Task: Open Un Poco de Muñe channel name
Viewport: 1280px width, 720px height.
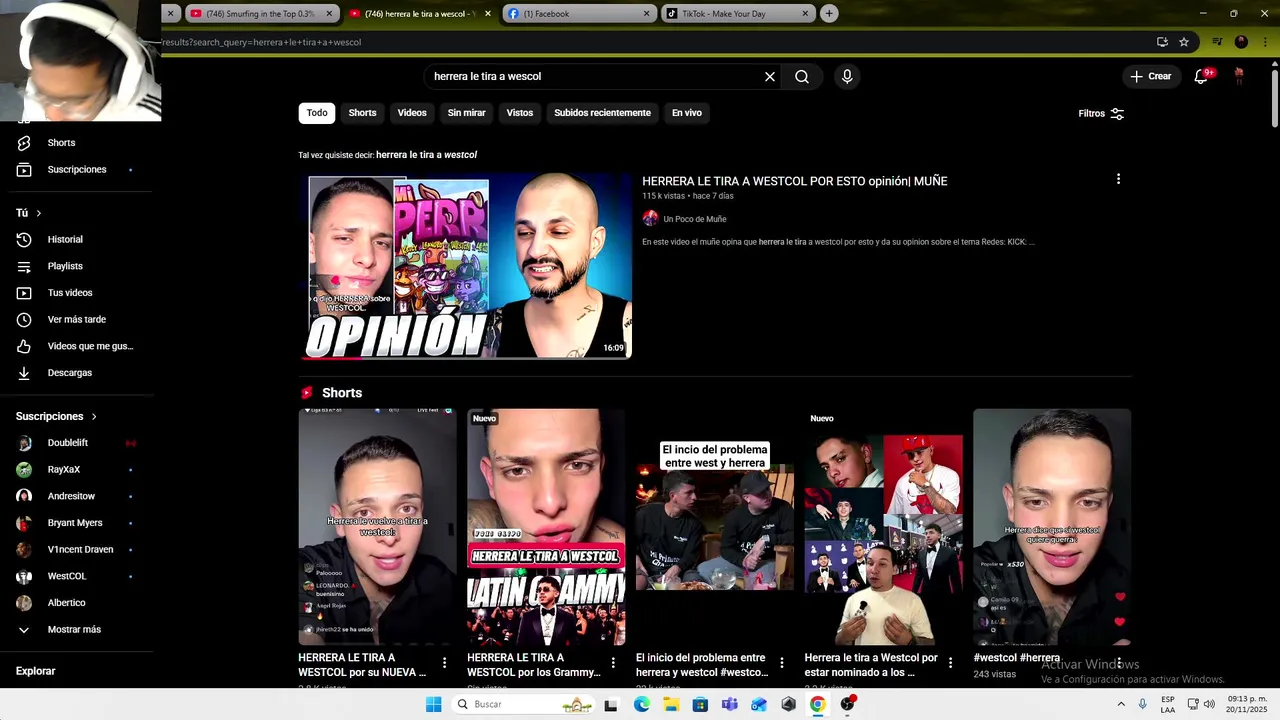Action: (695, 219)
